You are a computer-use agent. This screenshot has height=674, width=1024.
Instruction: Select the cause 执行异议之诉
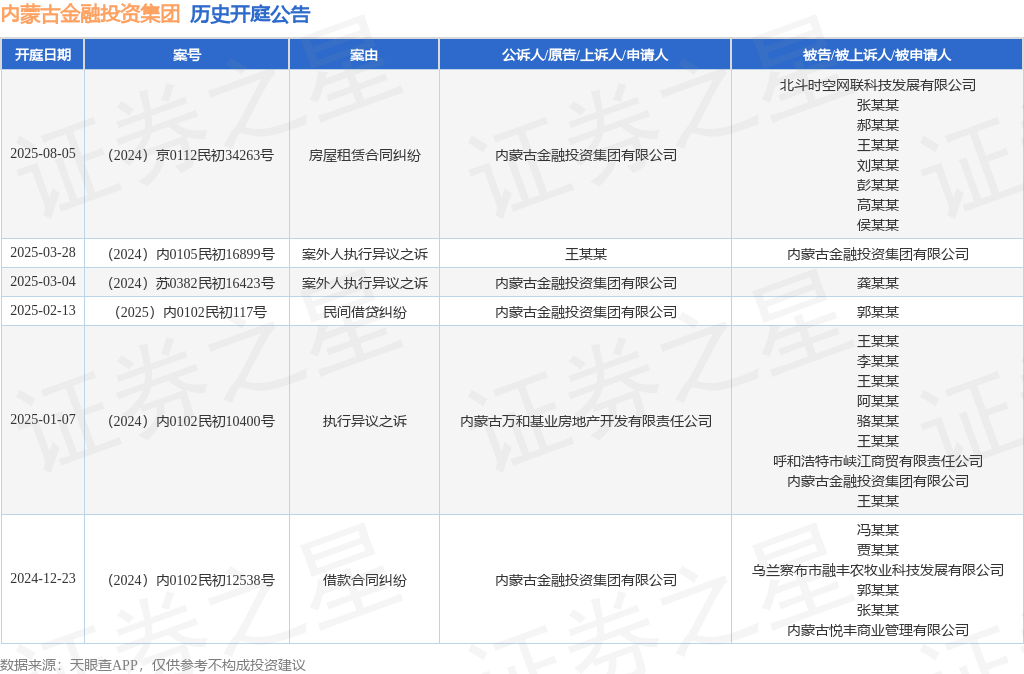click(x=364, y=421)
